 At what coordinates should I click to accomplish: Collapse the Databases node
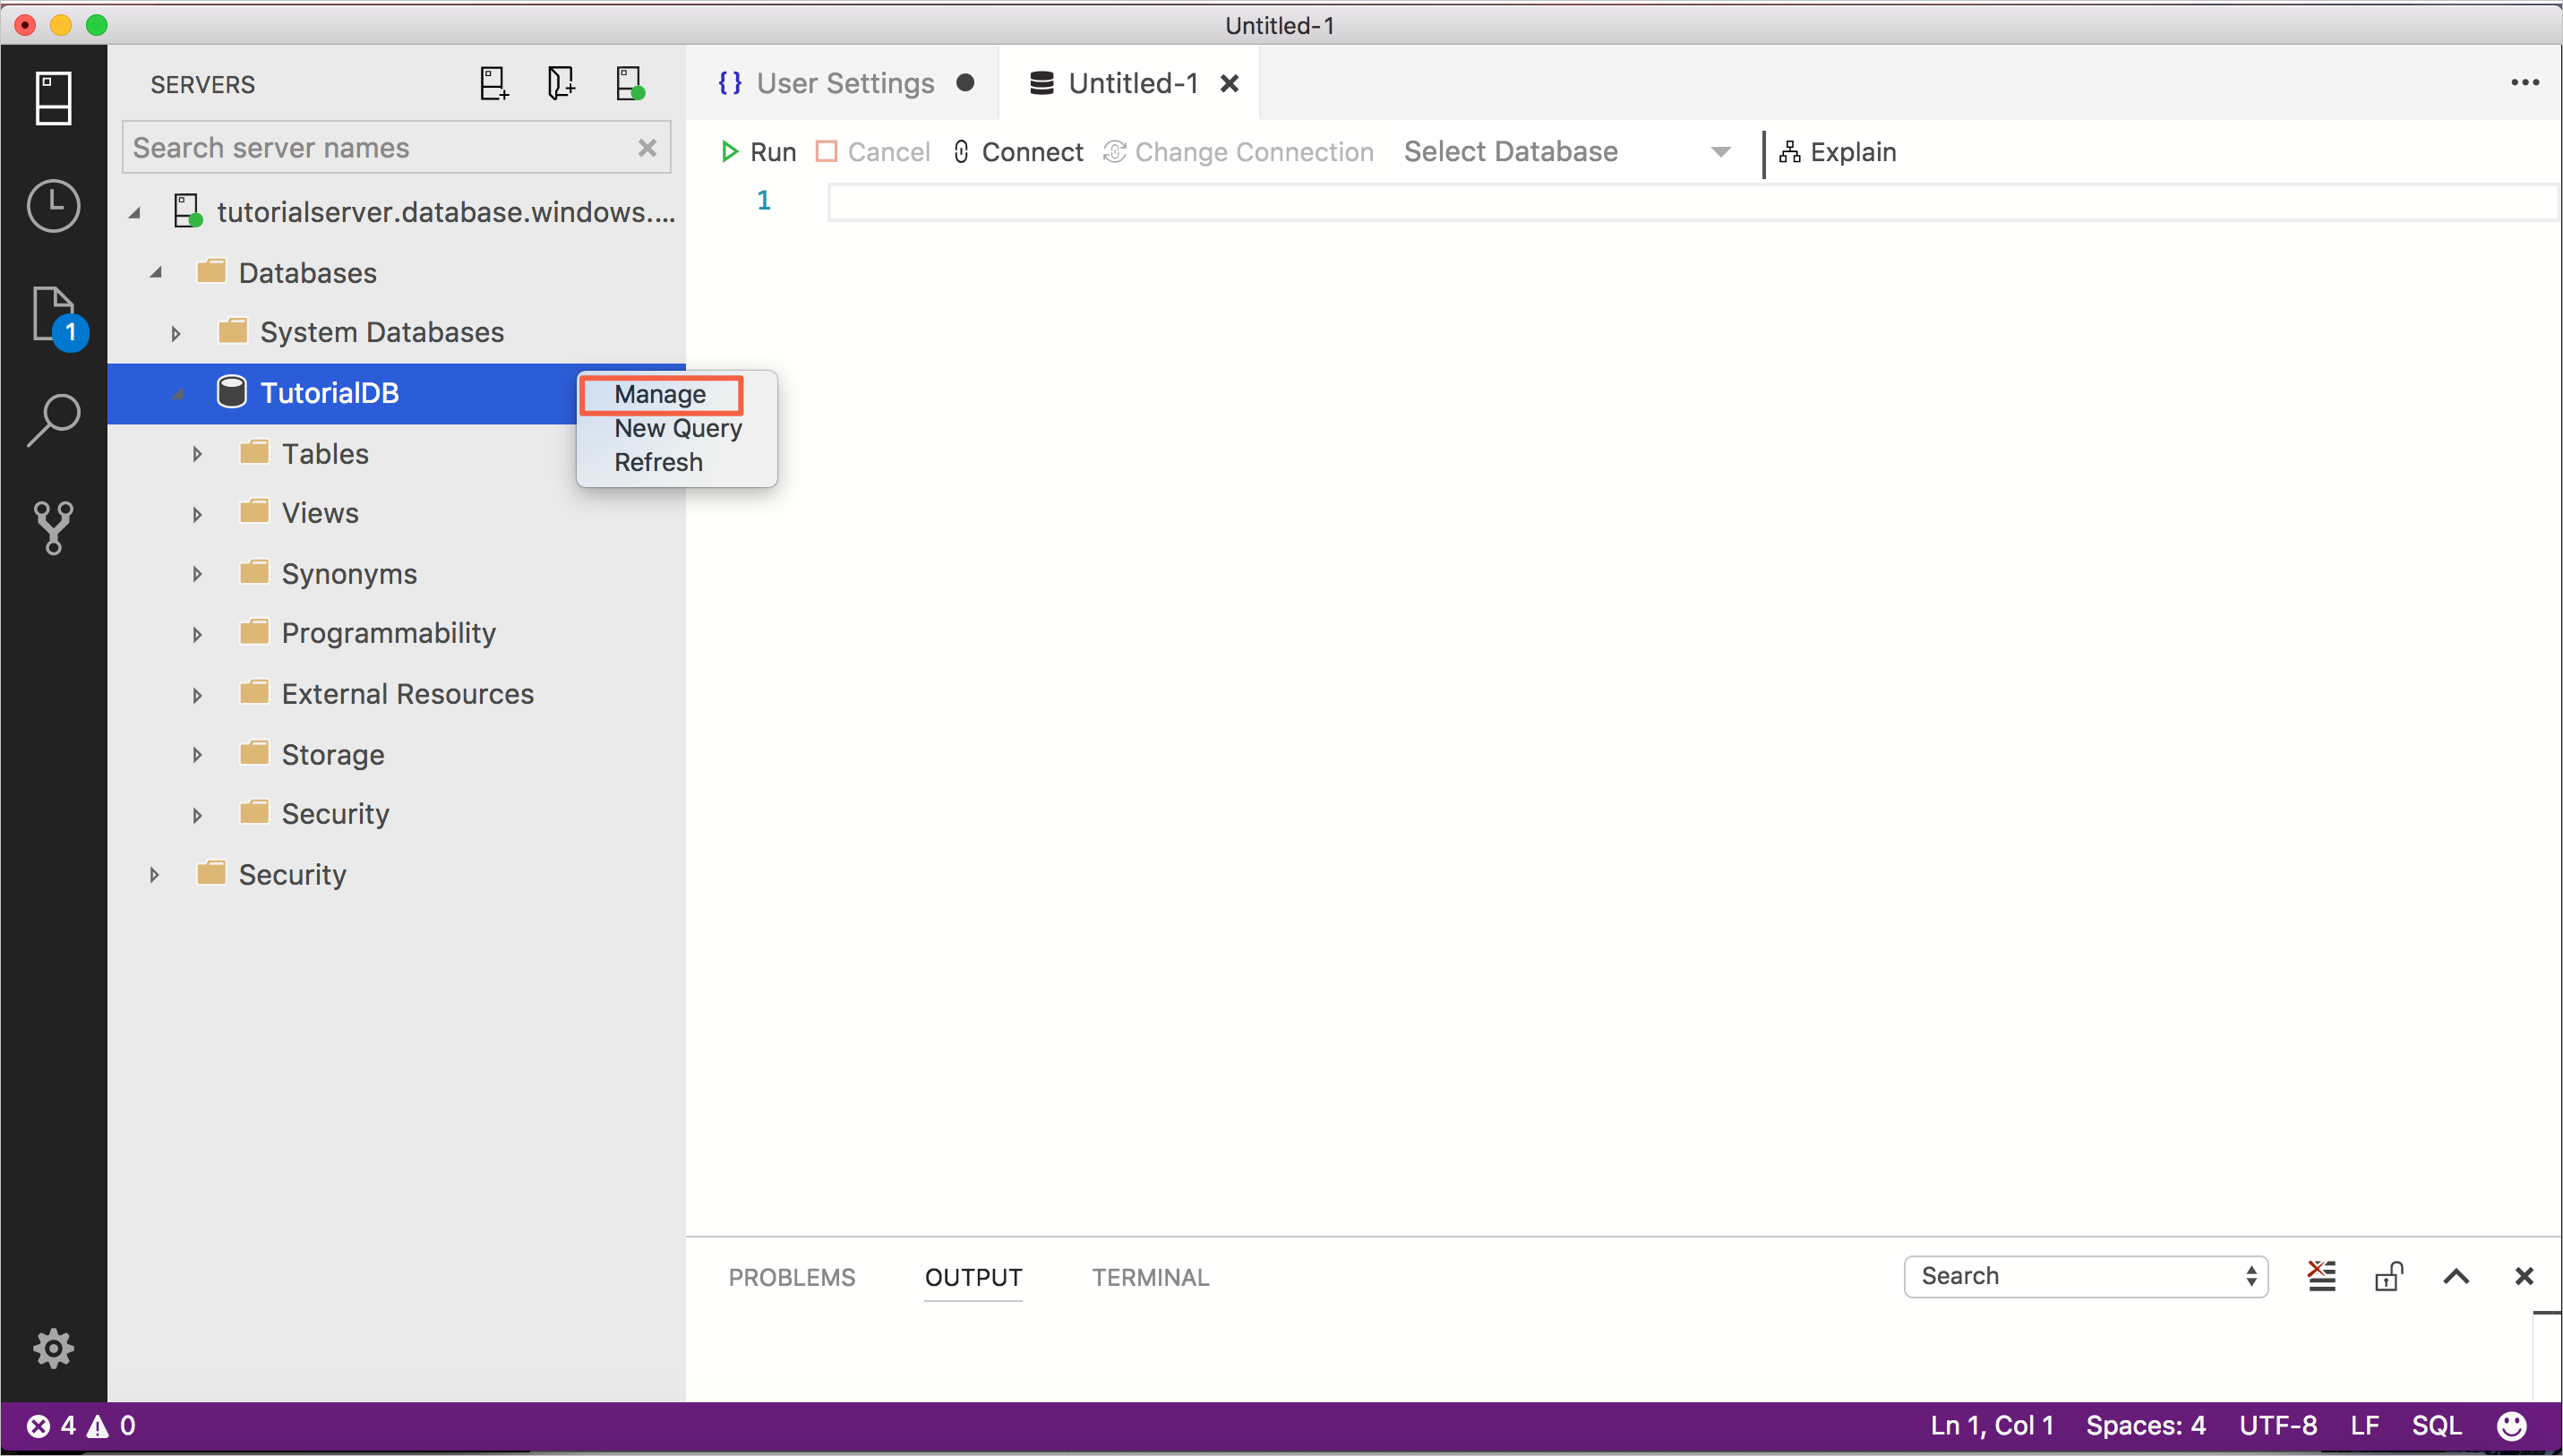[156, 271]
